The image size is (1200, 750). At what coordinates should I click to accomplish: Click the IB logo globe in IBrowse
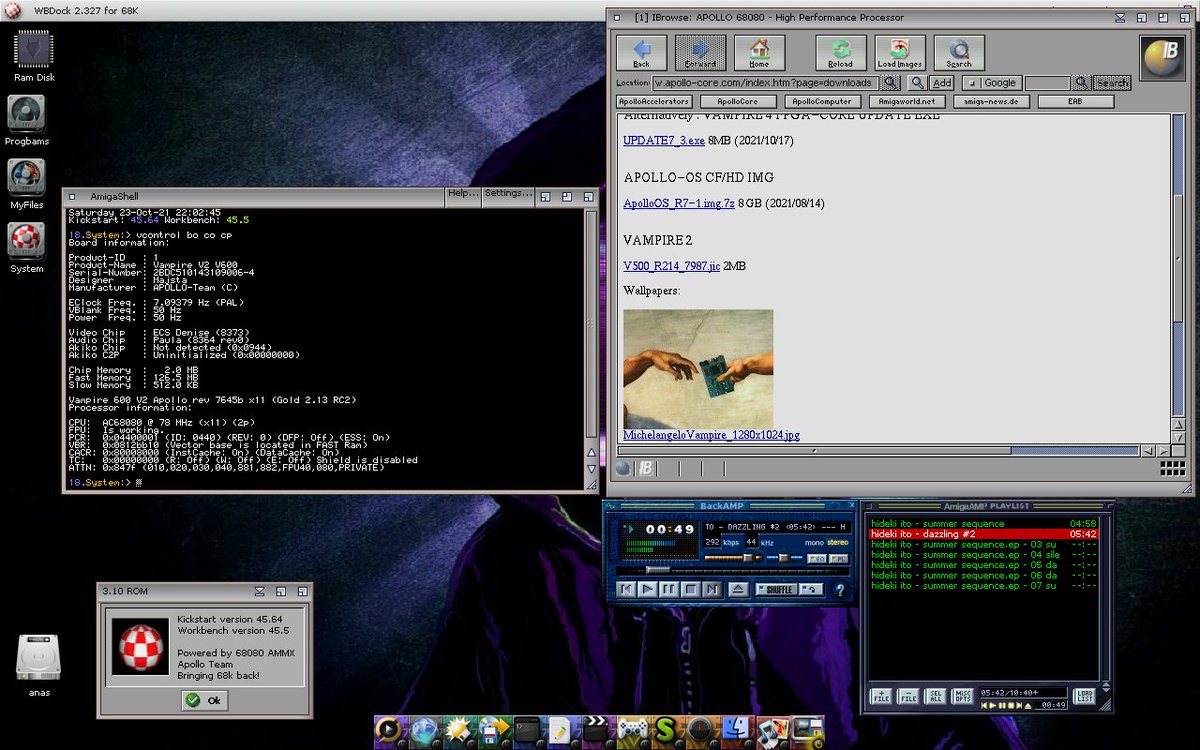click(x=1162, y=56)
